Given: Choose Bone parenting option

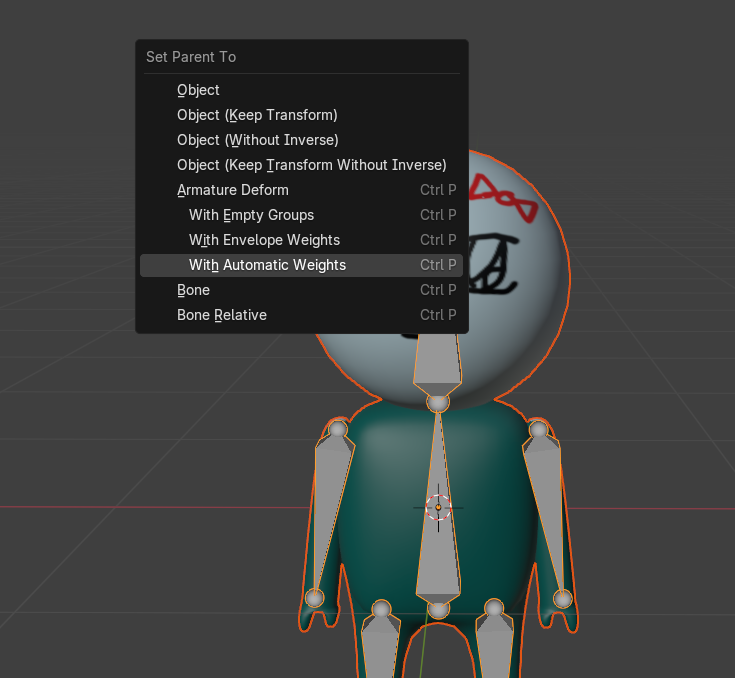Looking at the screenshot, I should click(x=301, y=290).
